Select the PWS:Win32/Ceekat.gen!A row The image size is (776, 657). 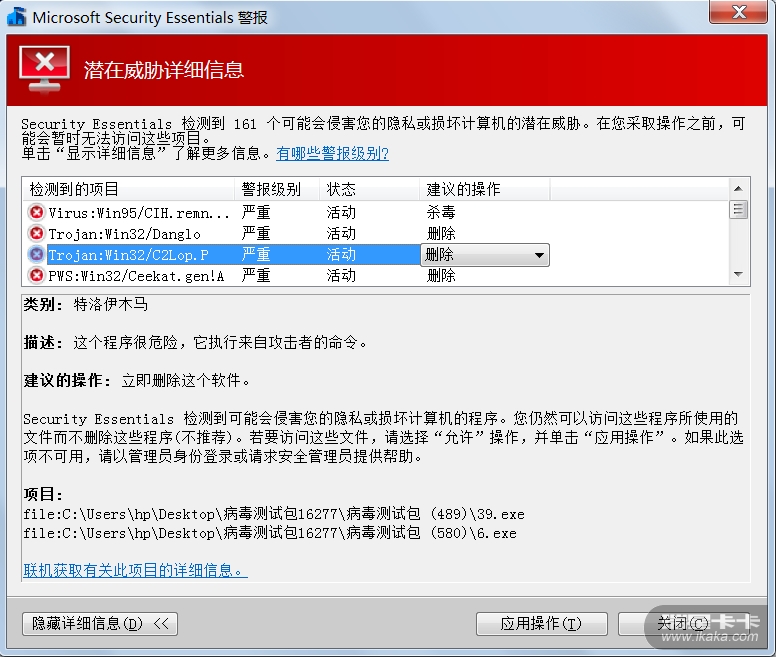click(x=376, y=276)
